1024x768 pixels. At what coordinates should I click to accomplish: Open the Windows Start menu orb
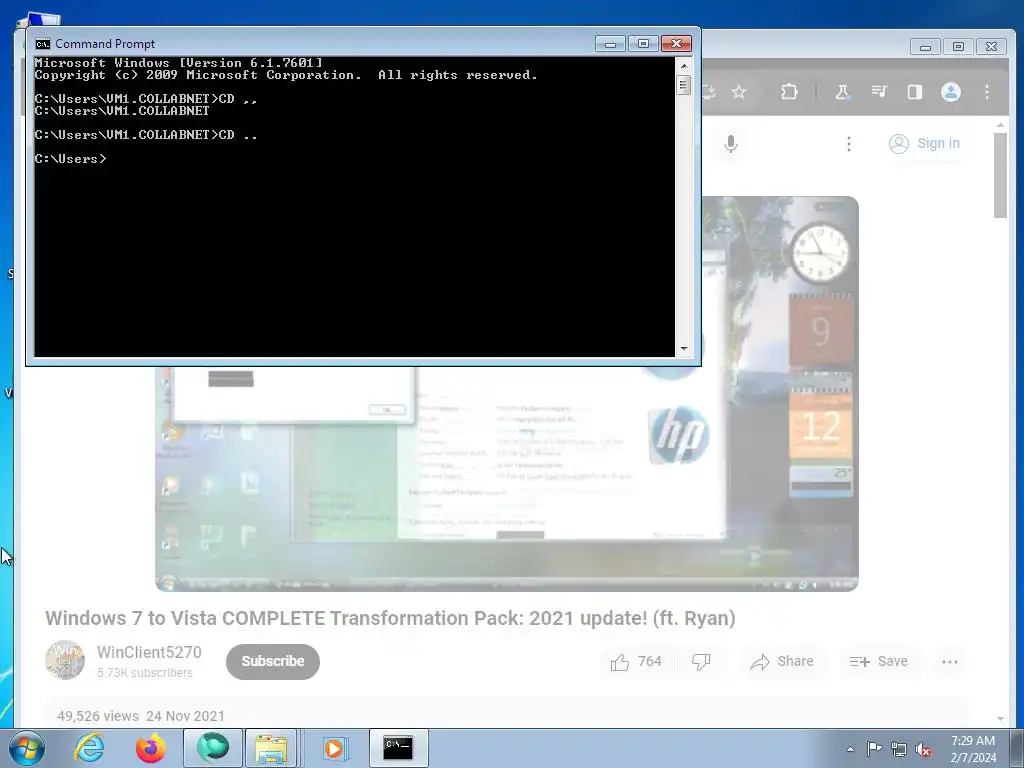27,748
